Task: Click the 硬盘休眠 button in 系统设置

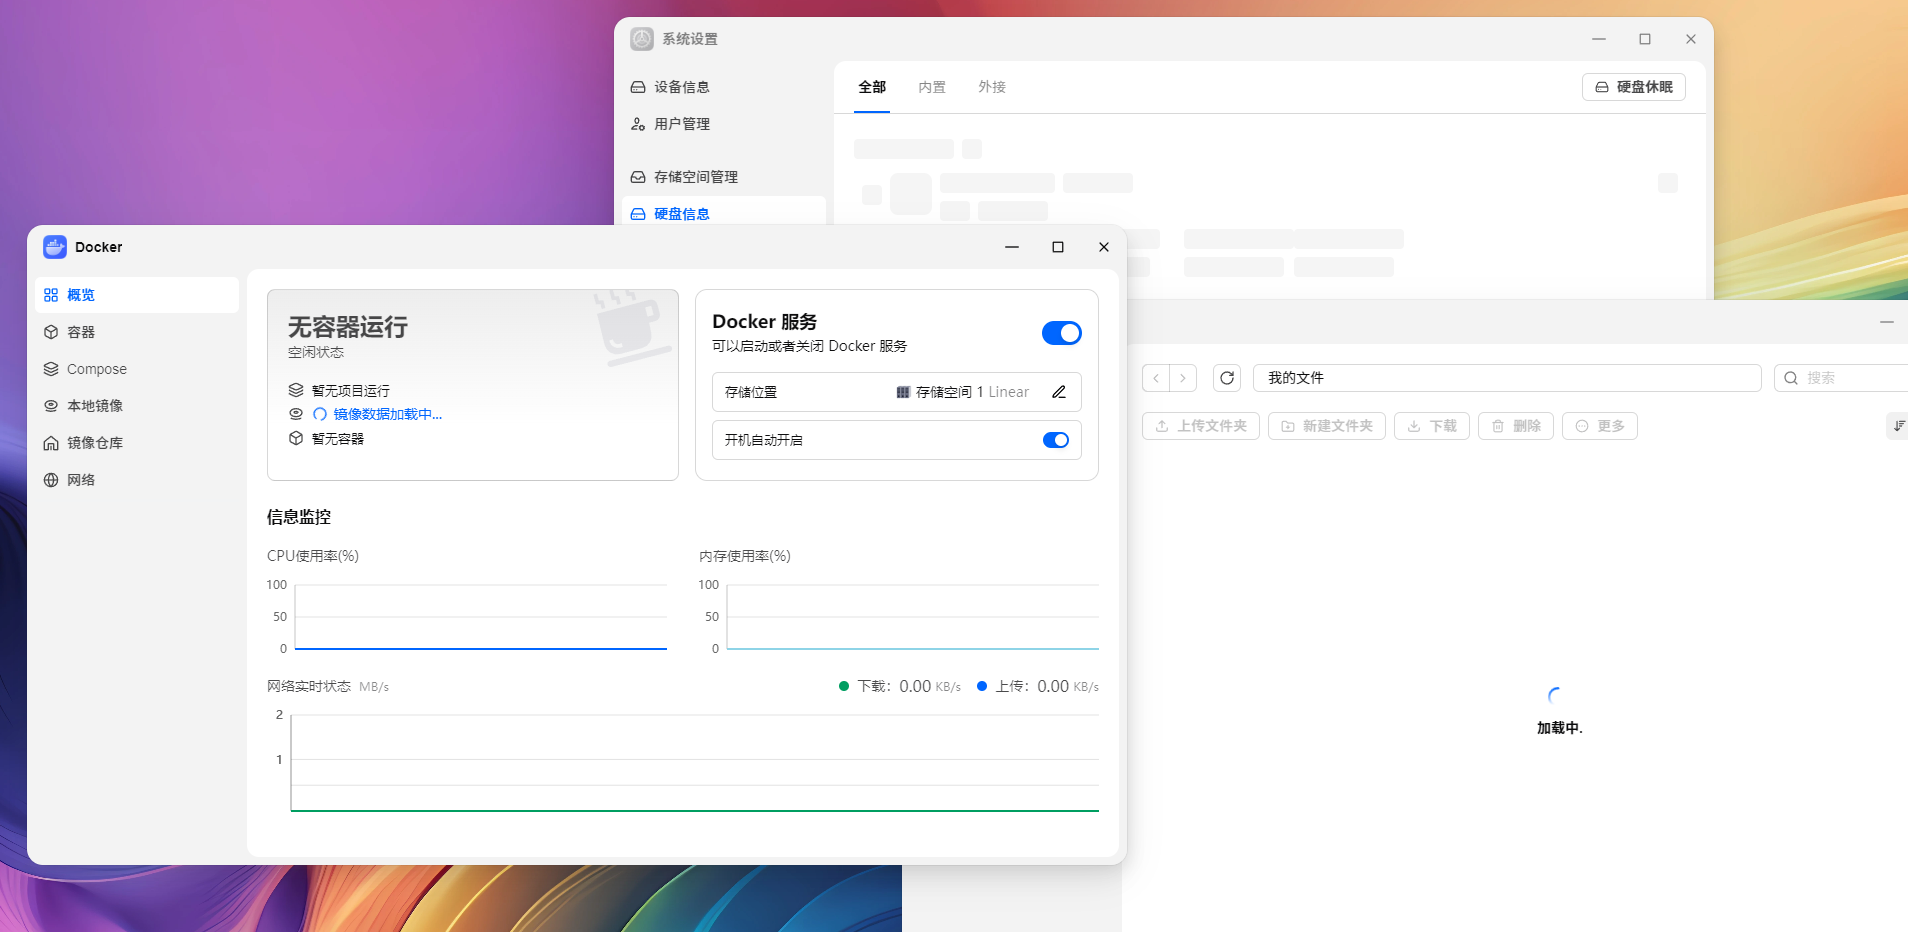Action: tap(1634, 87)
